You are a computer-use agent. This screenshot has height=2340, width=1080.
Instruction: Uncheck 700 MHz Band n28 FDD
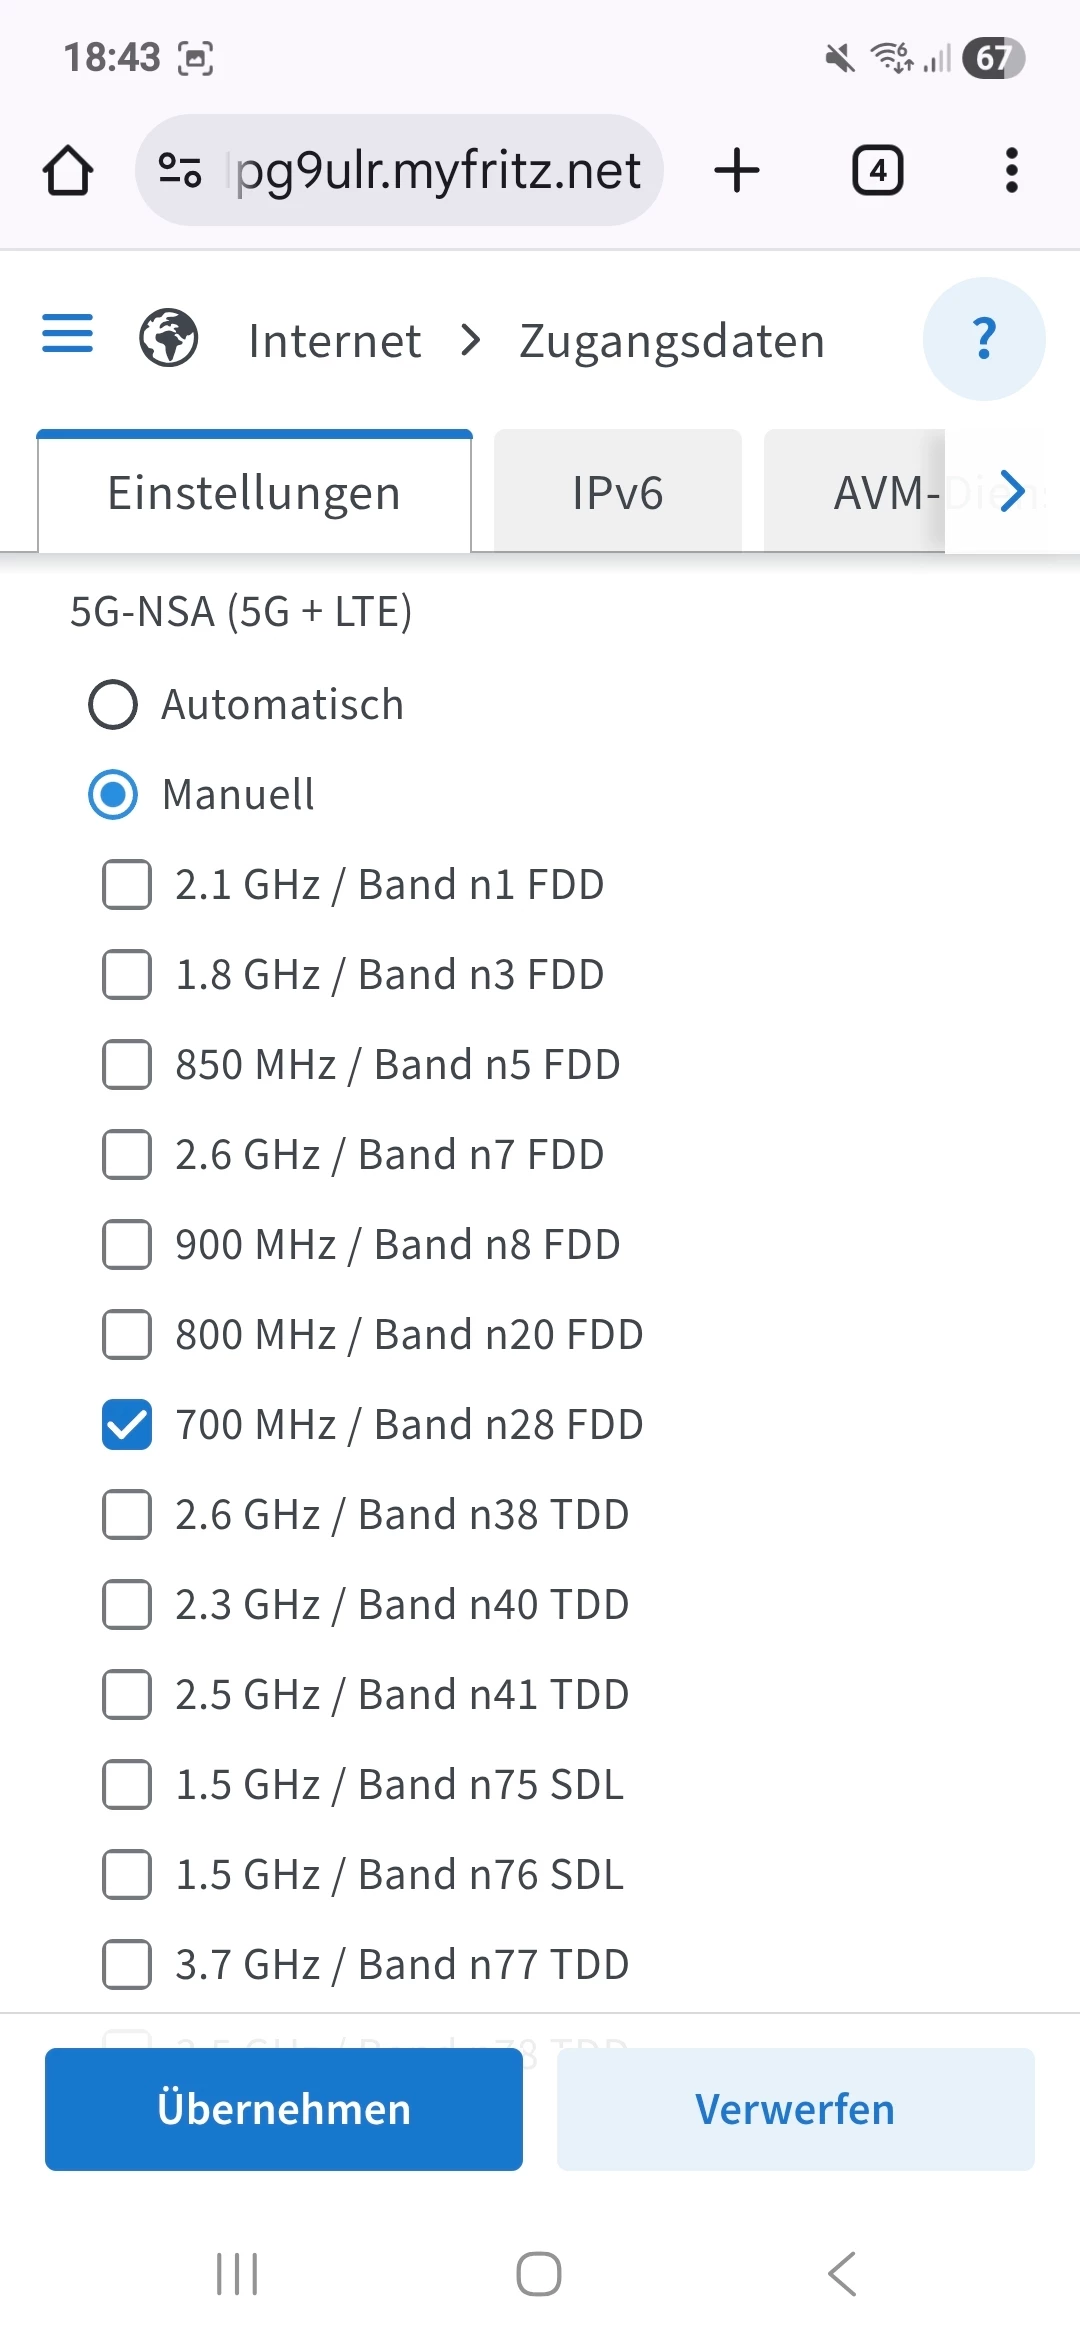127,1424
